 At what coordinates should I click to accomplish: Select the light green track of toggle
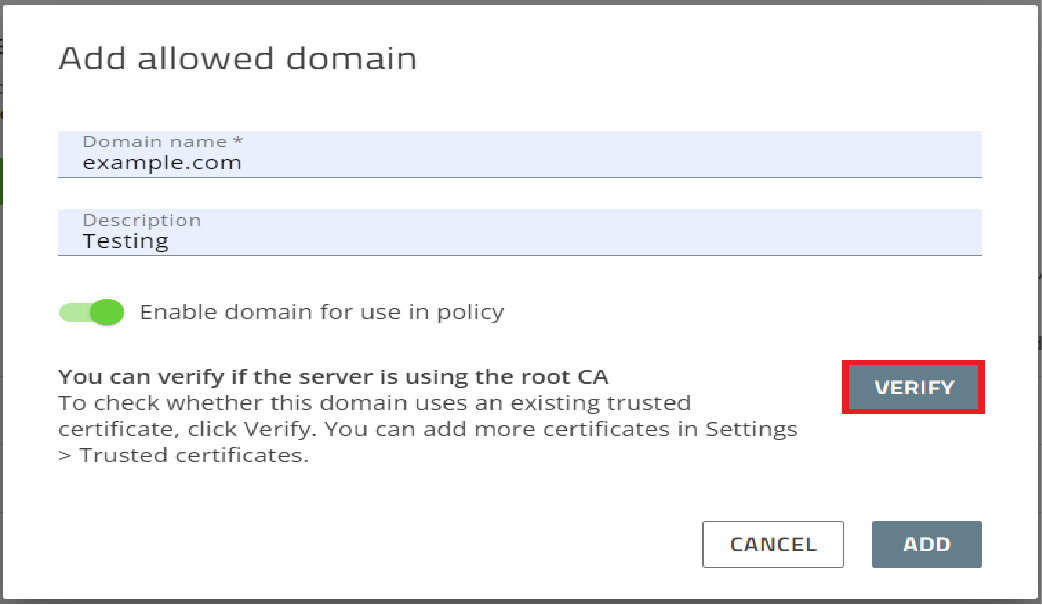point(73,312)
